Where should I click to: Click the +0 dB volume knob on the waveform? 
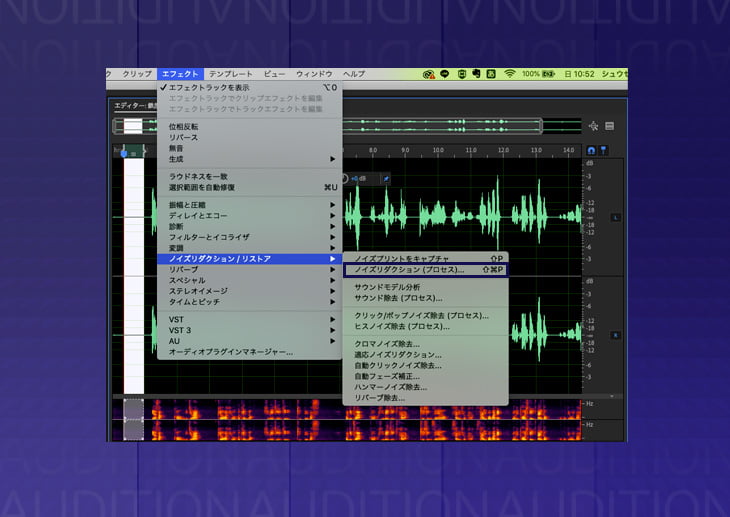[346, 179]
